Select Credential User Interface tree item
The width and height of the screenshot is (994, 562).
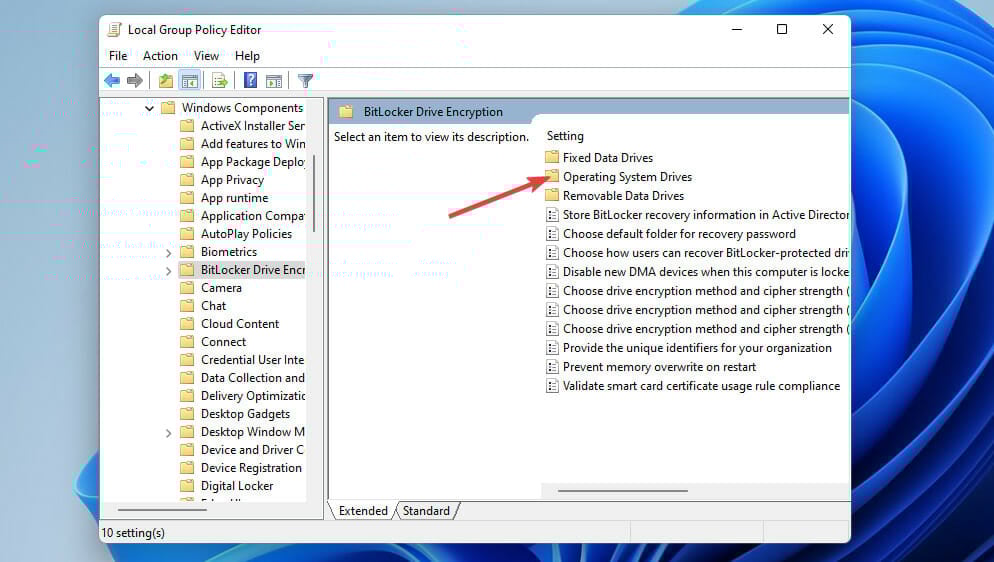(x=252, y=360)
